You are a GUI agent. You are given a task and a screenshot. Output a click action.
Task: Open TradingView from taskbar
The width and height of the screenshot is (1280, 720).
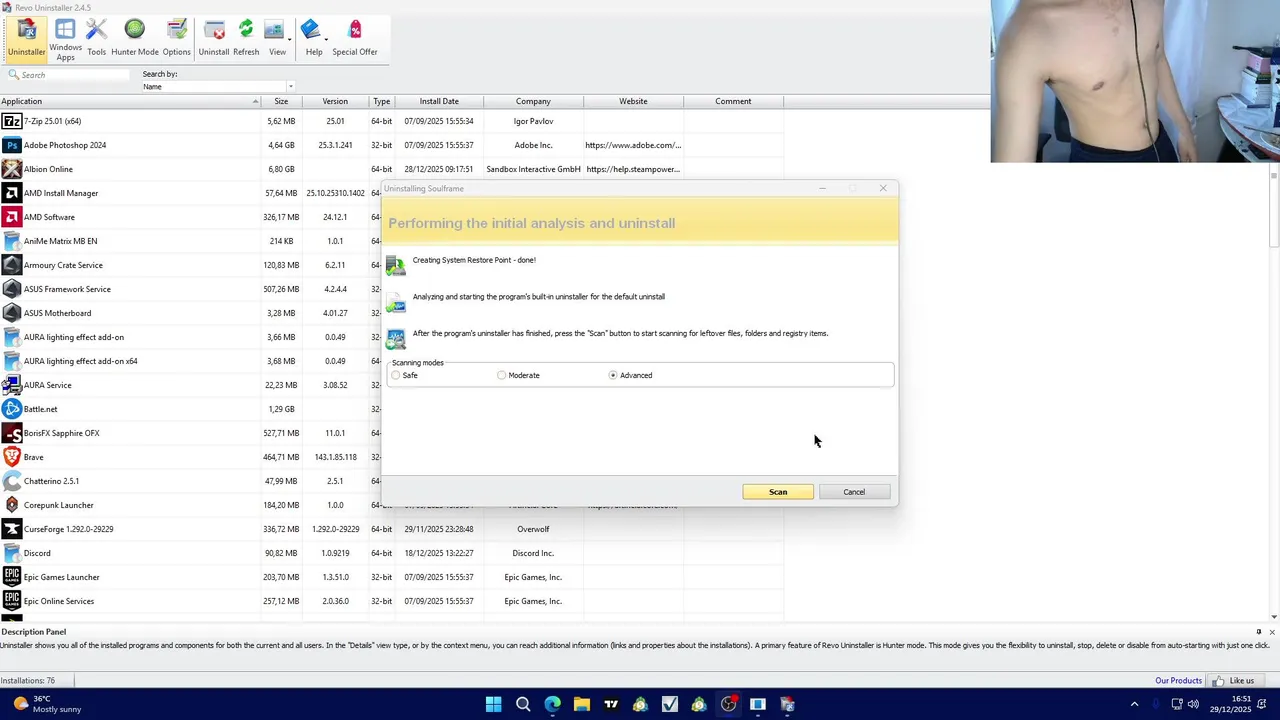[x=611, y=705]
